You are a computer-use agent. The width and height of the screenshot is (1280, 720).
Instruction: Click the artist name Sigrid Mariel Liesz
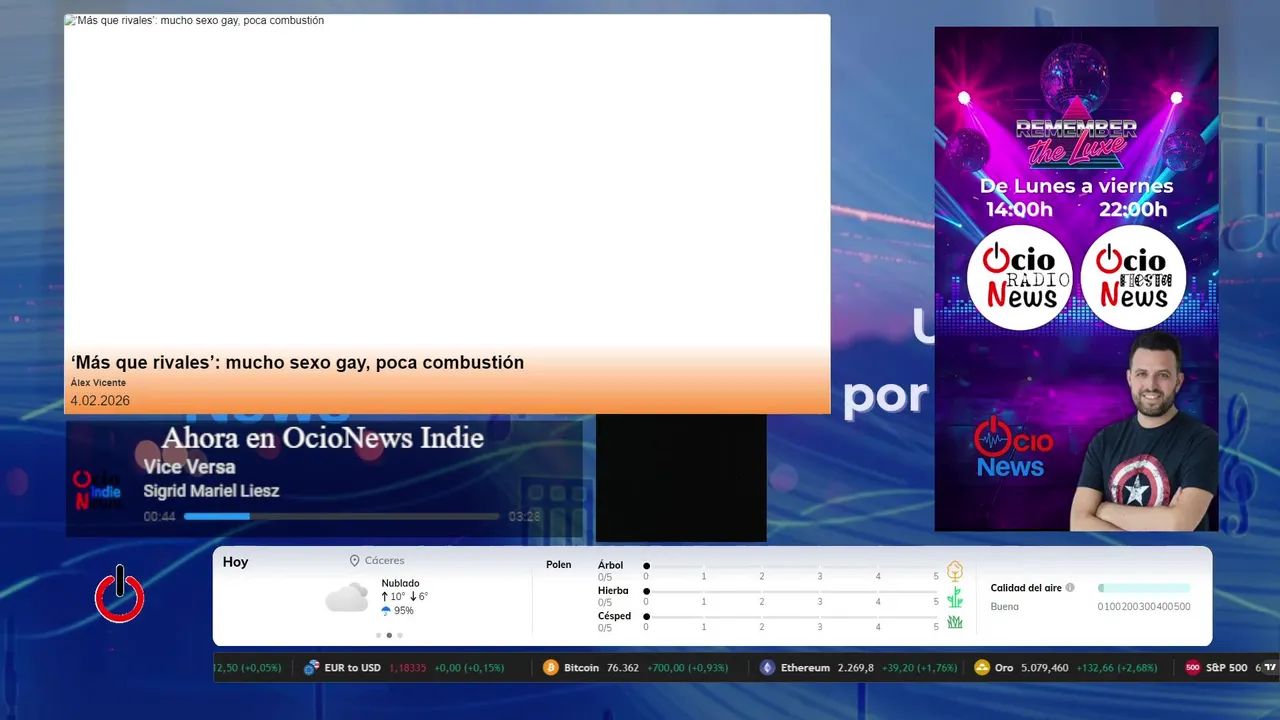tap(211, 491)
